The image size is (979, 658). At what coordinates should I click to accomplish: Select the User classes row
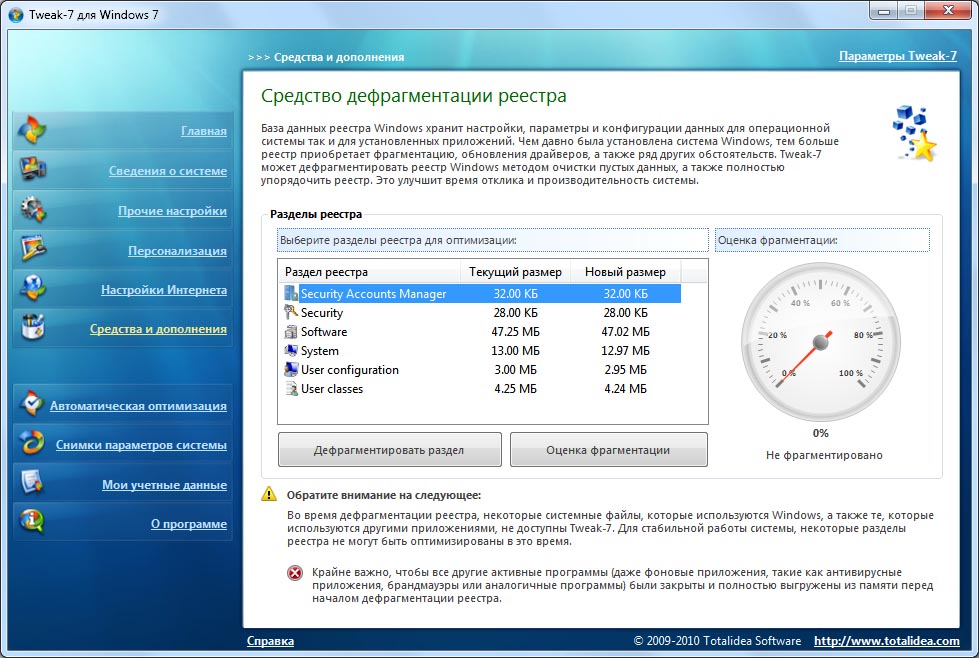(x=481, y=388)
